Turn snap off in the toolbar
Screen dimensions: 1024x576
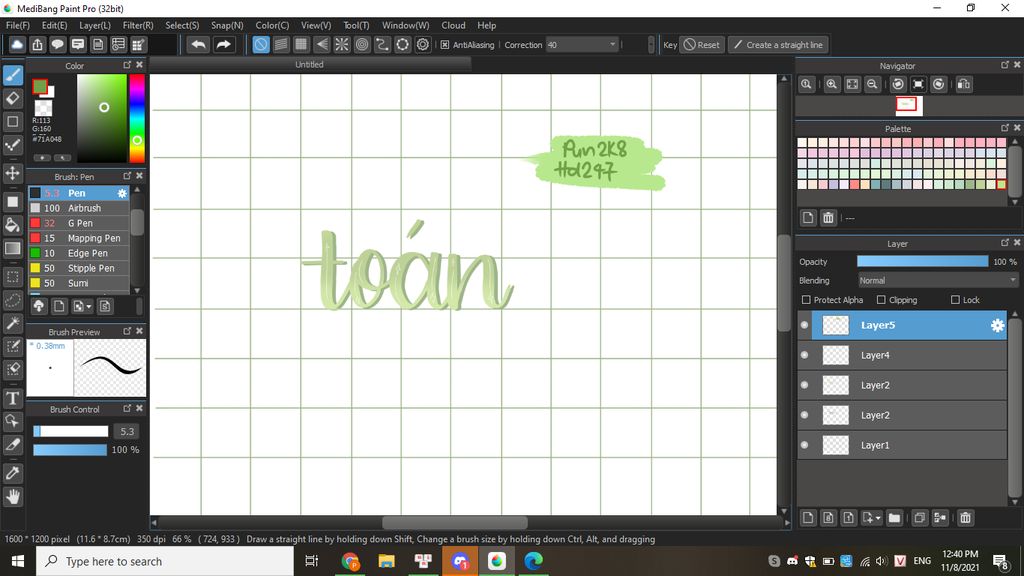click(261, 44)
